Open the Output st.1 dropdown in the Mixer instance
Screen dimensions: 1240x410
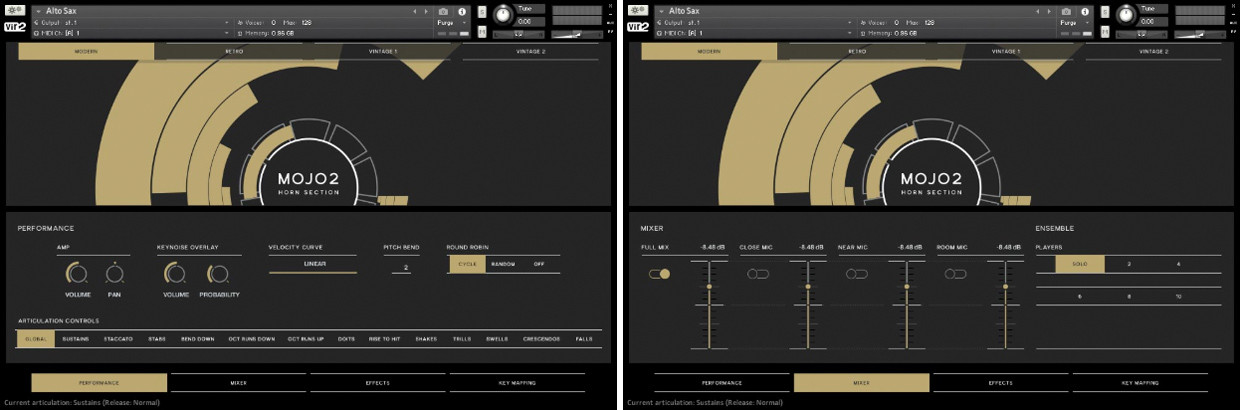coord(851,22)
